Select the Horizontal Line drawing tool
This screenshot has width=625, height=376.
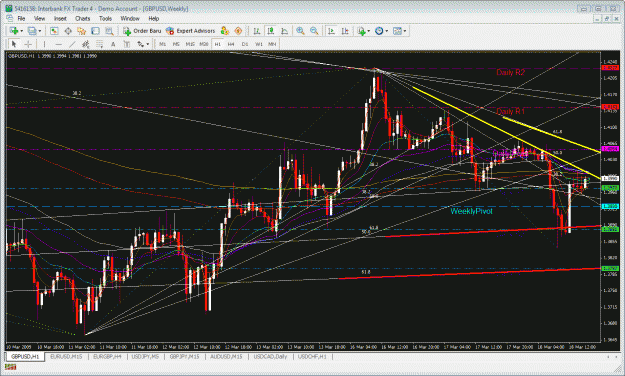(x=59, y=44)
